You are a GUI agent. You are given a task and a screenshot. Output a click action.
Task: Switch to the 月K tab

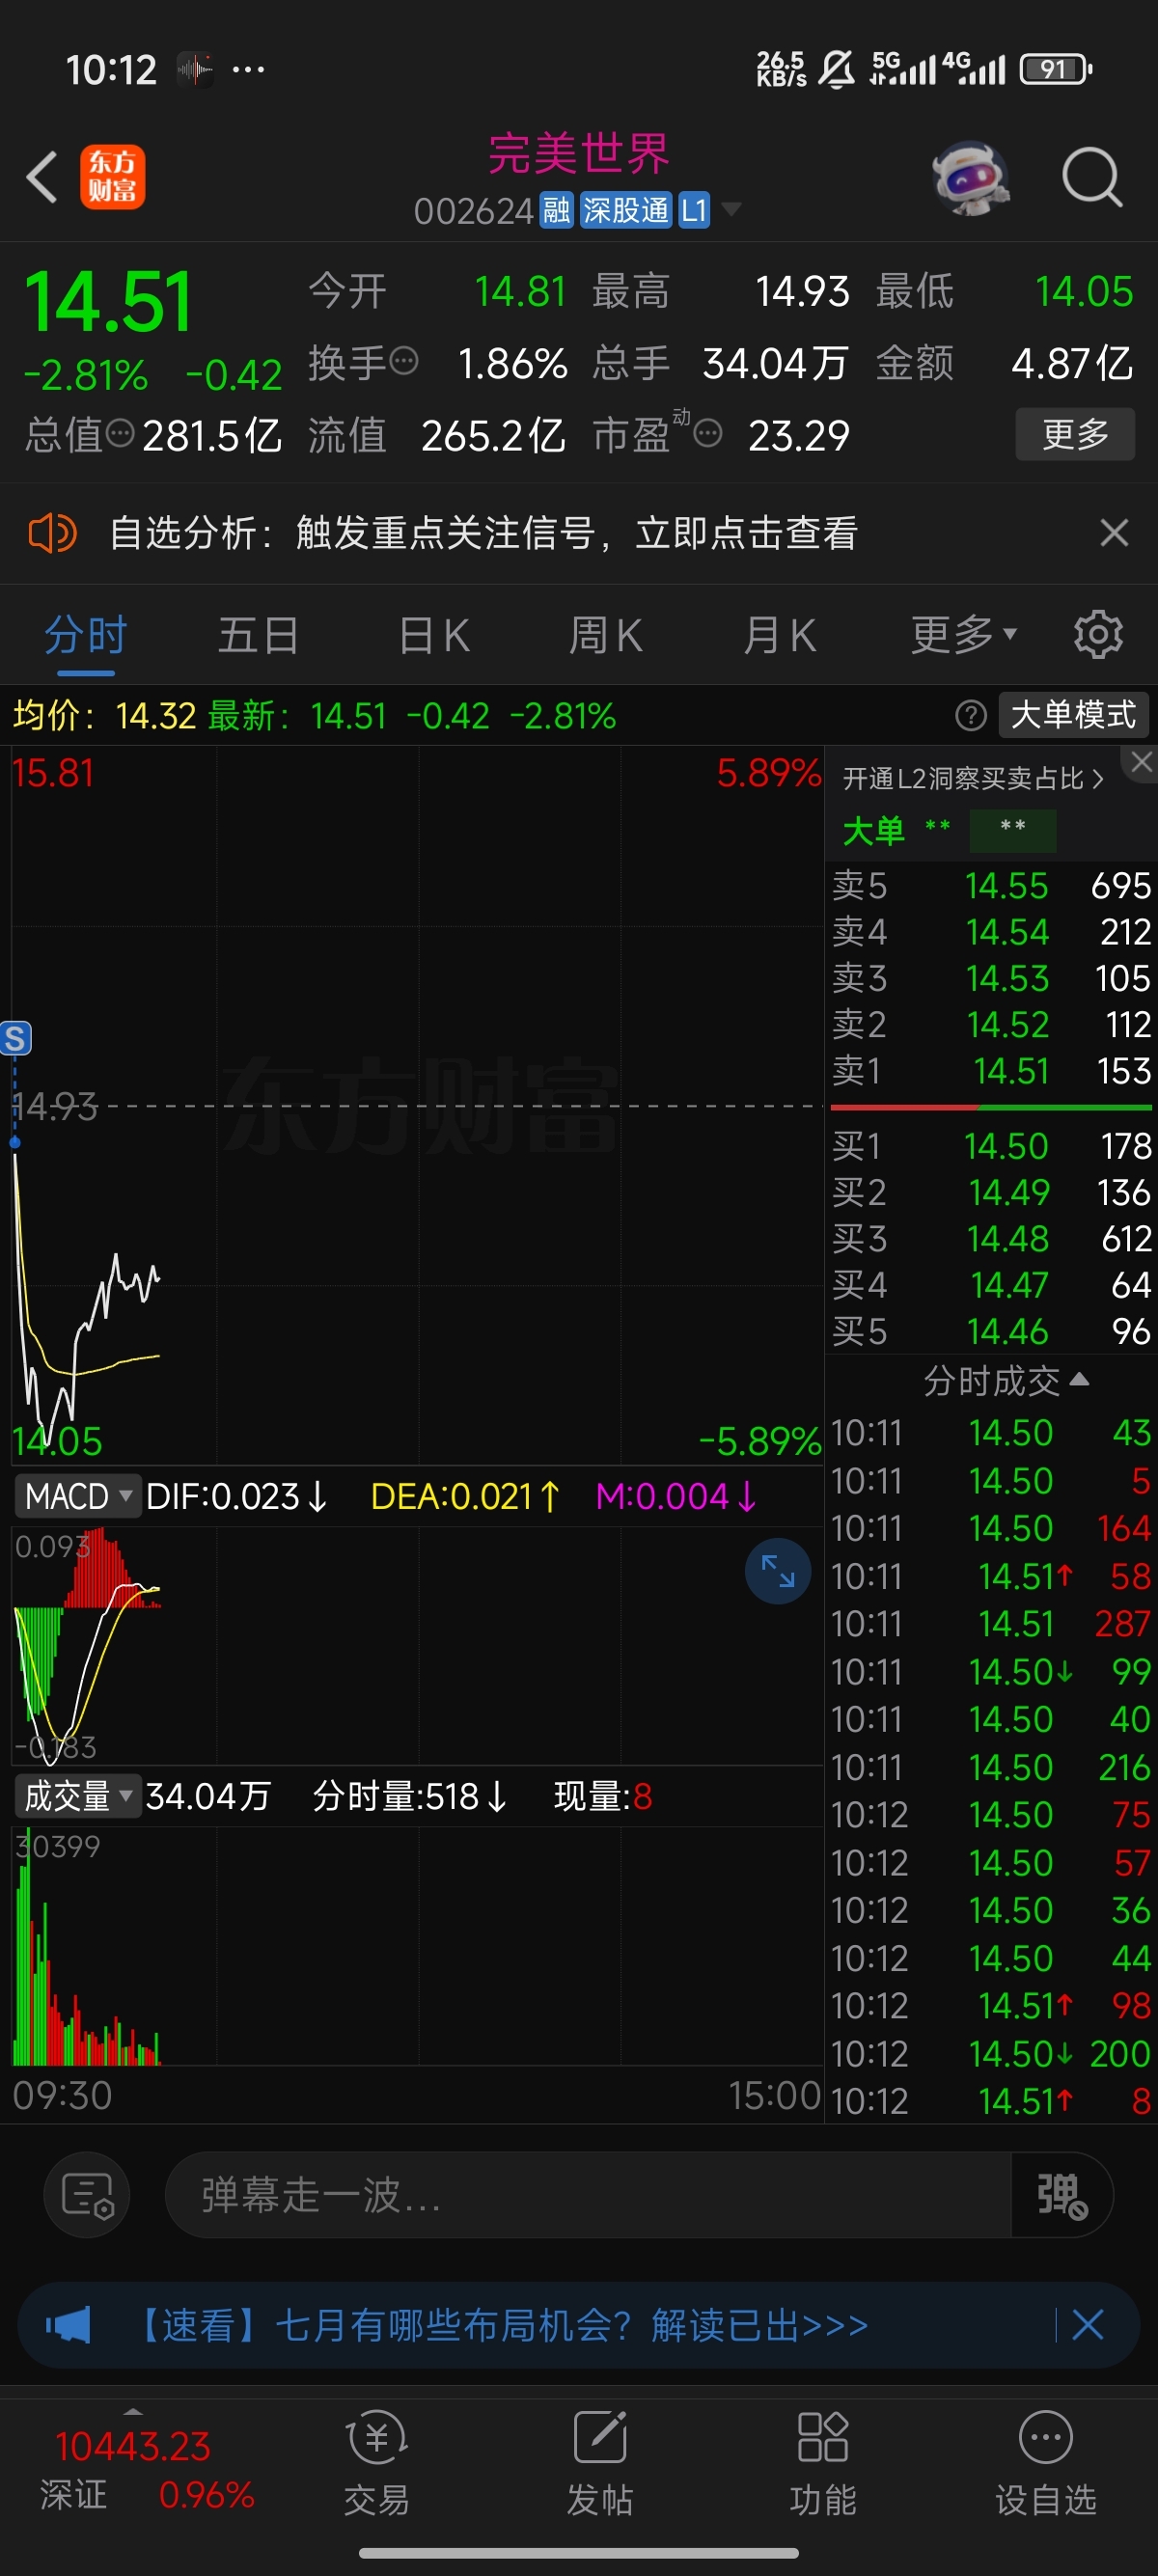coord(780,636)
